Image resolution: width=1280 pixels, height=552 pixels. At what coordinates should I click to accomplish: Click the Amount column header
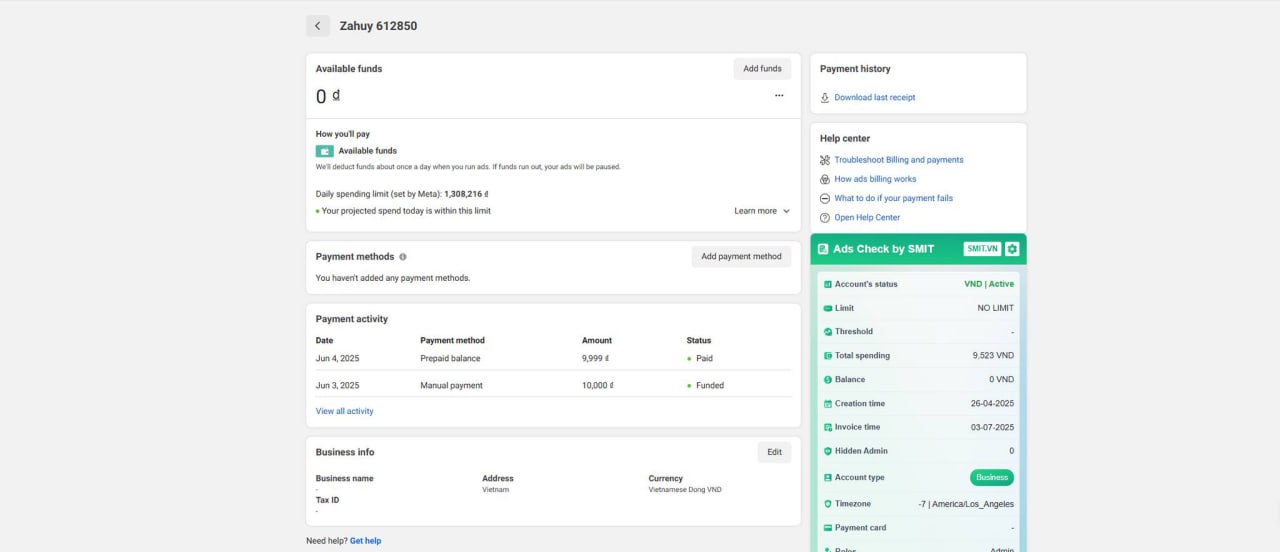pos(597,340)
